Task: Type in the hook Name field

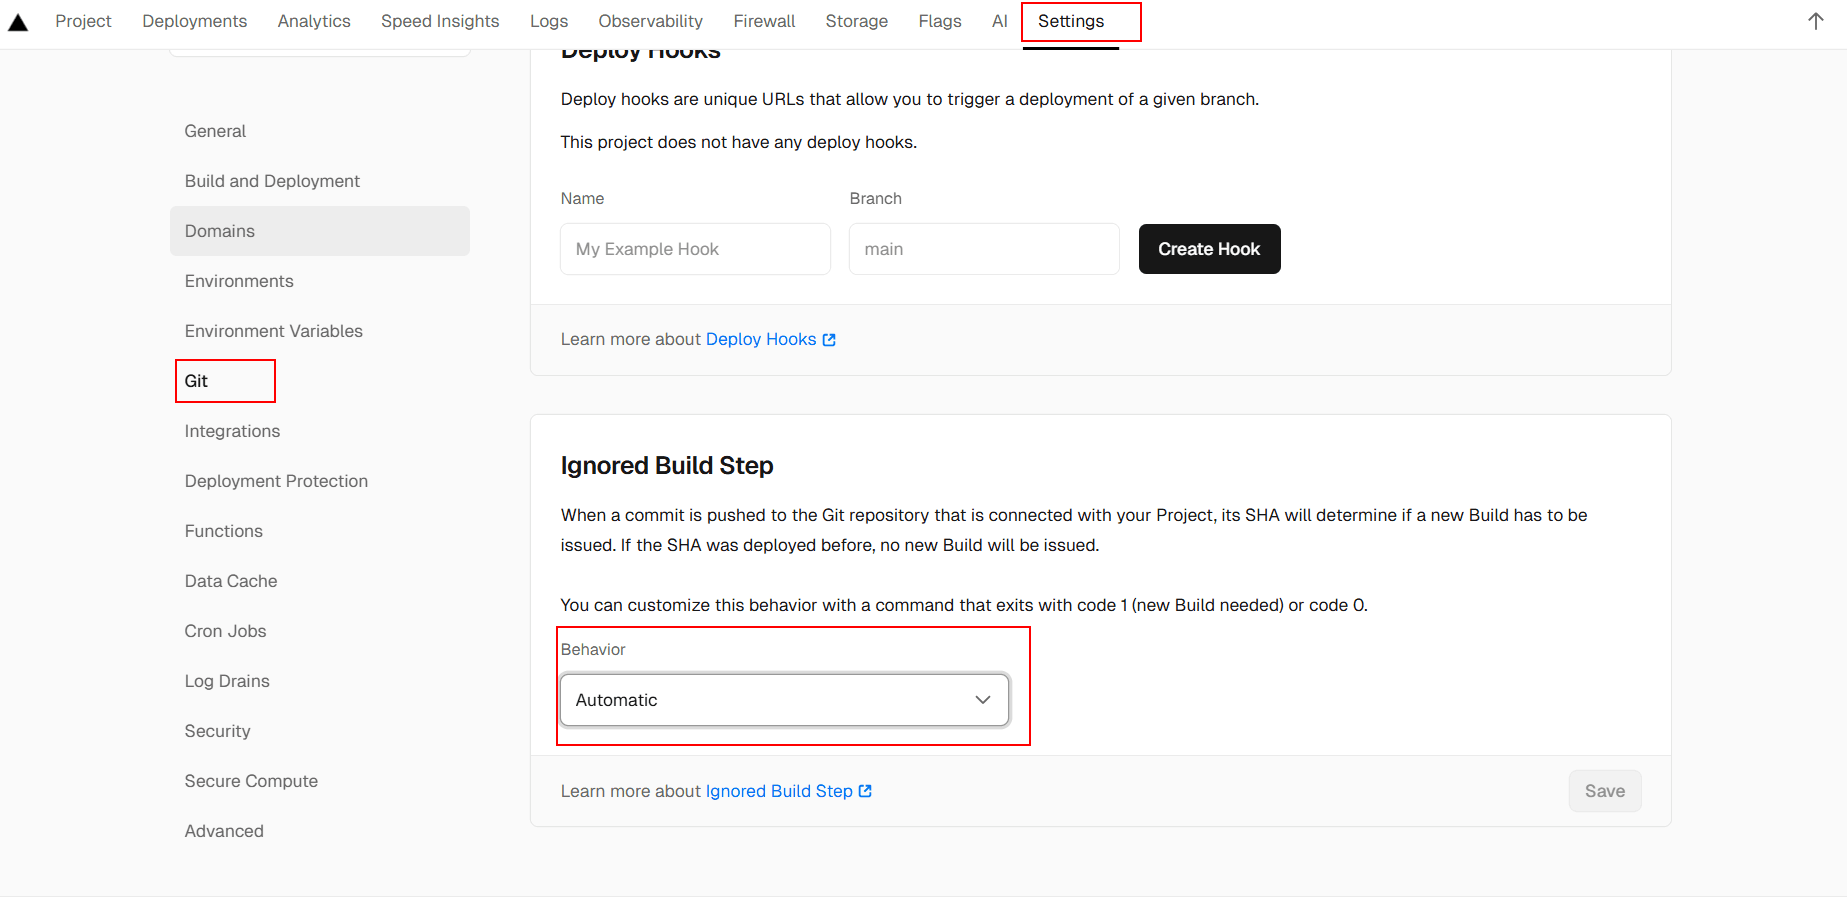Action: (695, 249)
